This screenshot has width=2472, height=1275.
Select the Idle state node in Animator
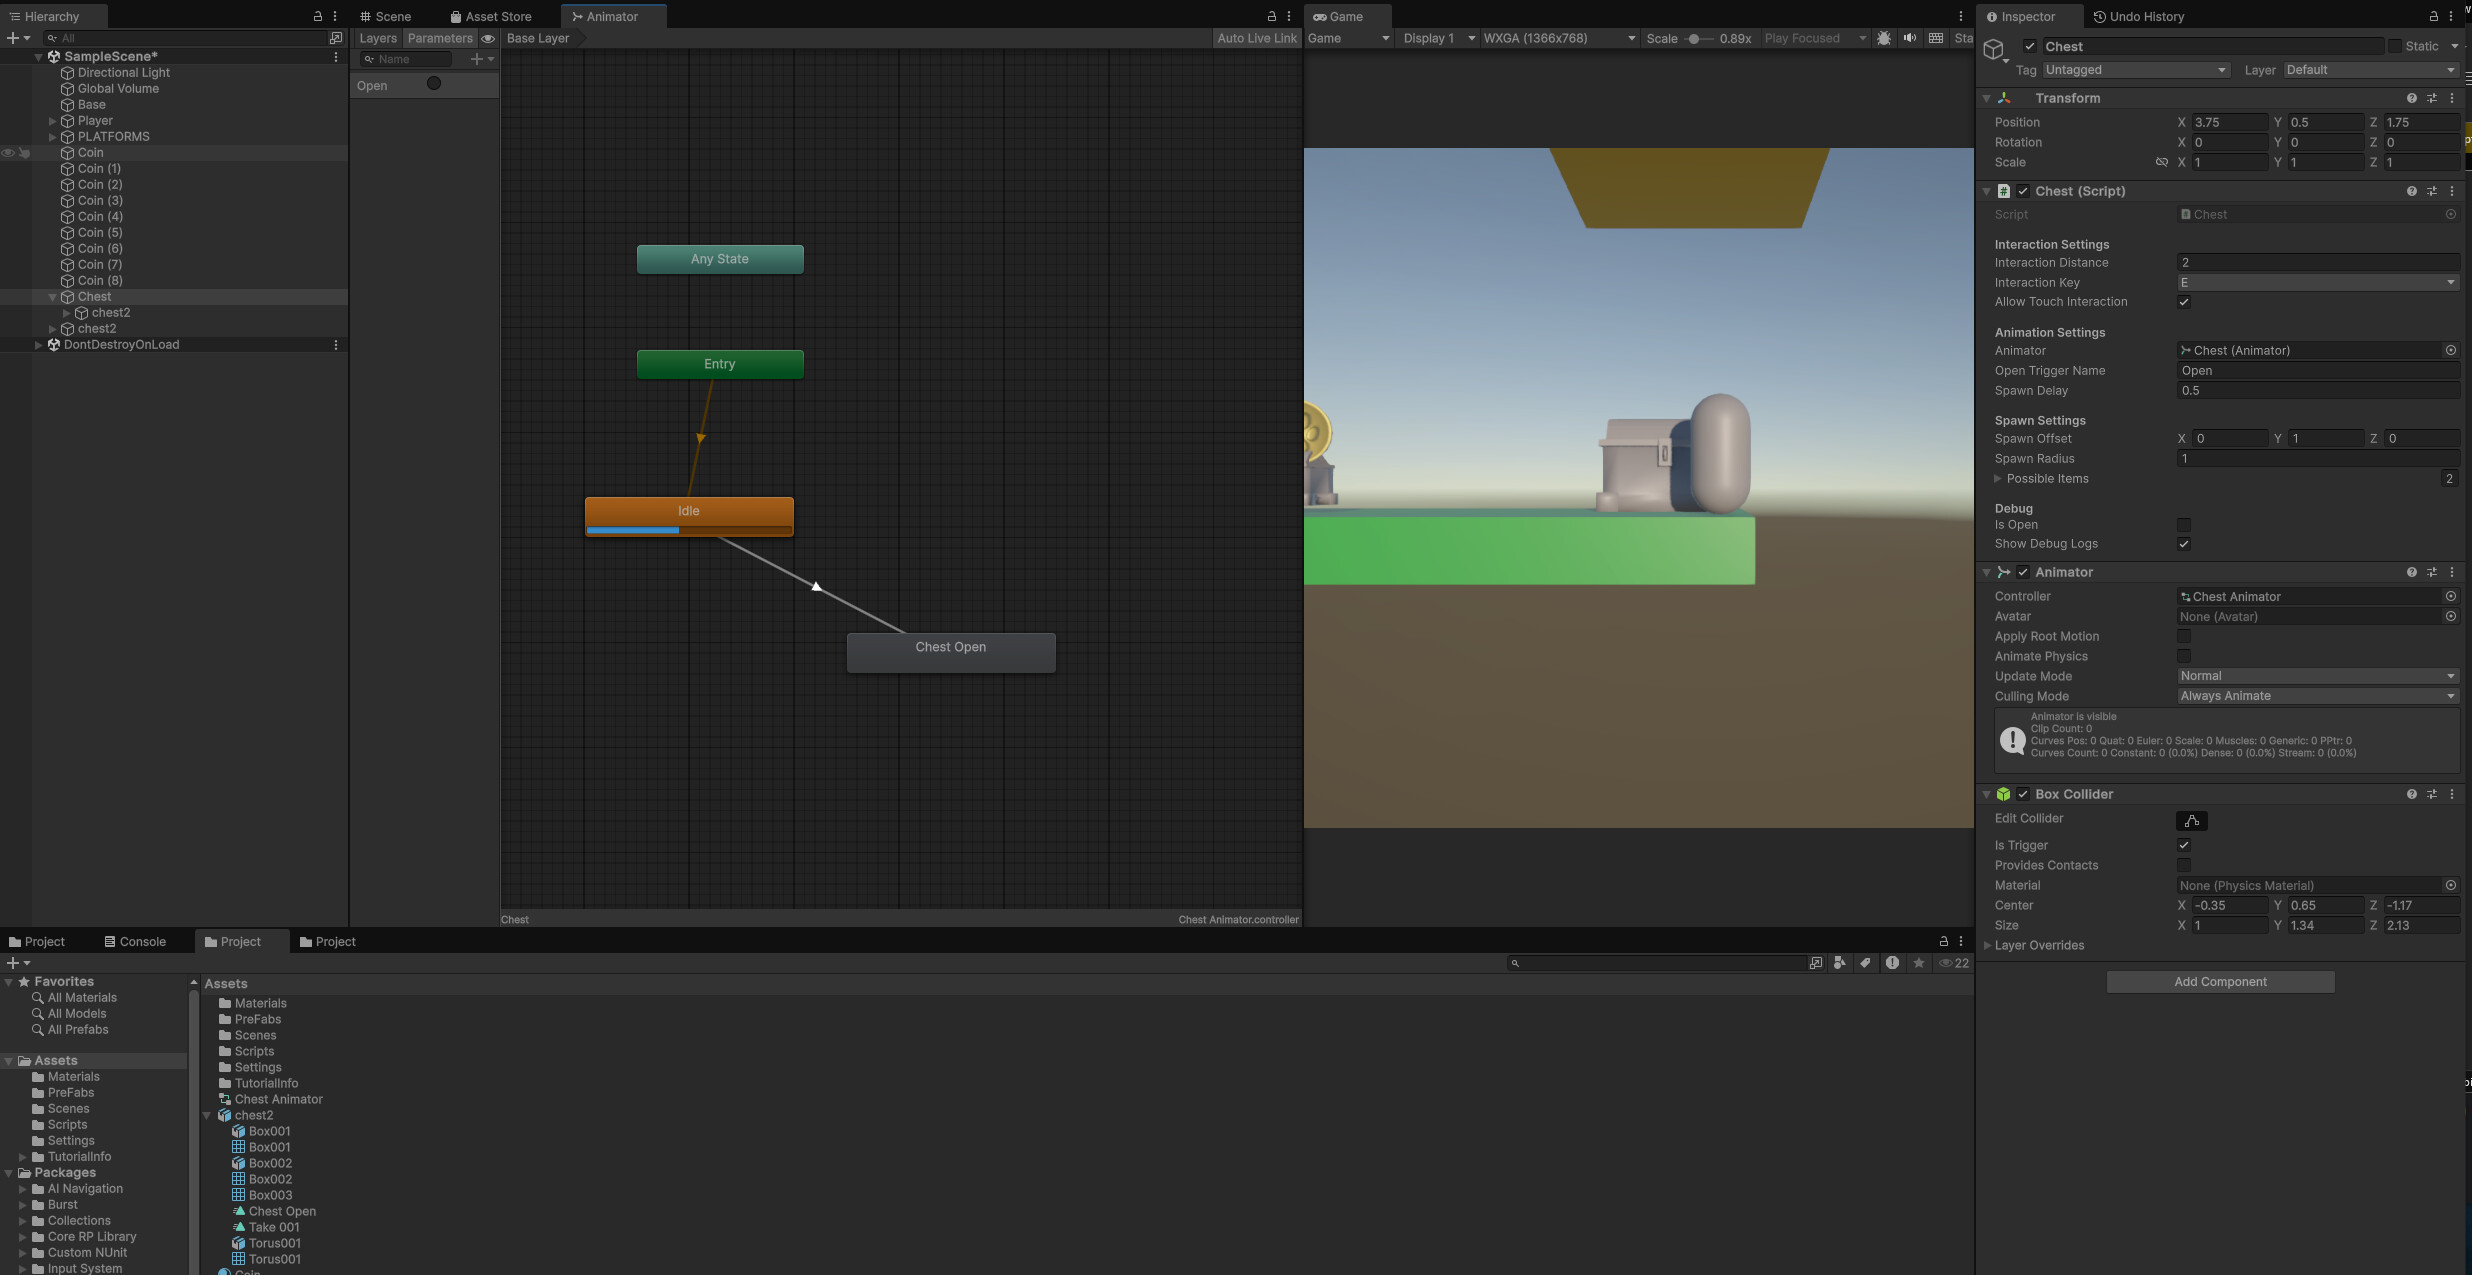[x=688, y=511]
